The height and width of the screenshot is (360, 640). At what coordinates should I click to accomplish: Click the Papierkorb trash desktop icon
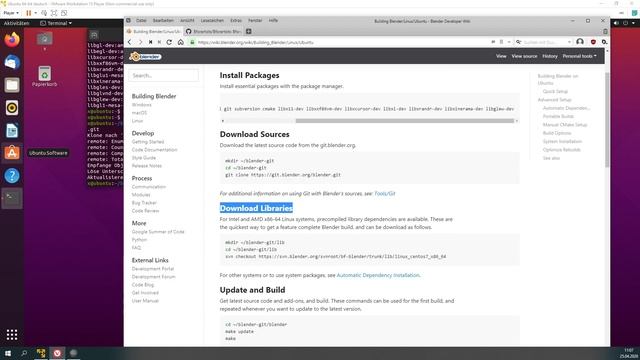[44, 76]
